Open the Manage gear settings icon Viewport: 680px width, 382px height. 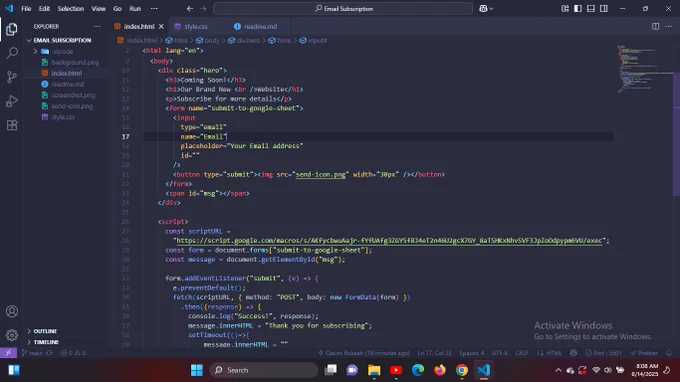coord(12,335)
